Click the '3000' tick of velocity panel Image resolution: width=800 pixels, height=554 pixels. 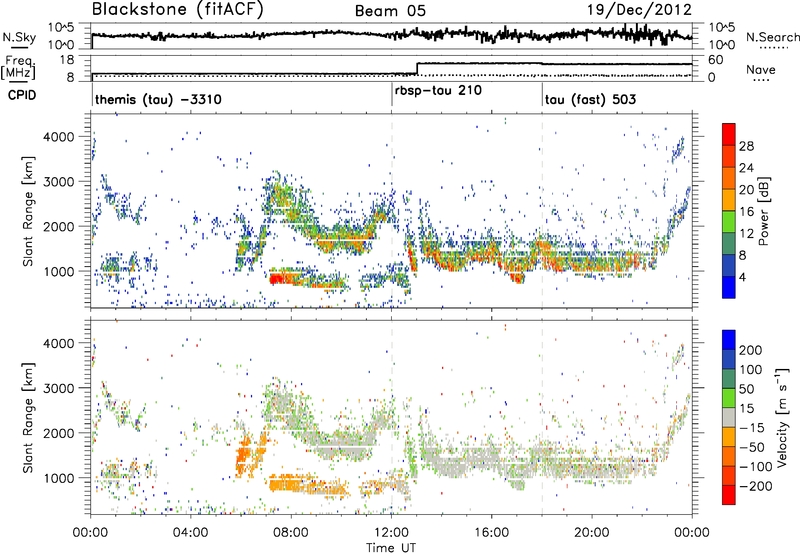[58, 388]
